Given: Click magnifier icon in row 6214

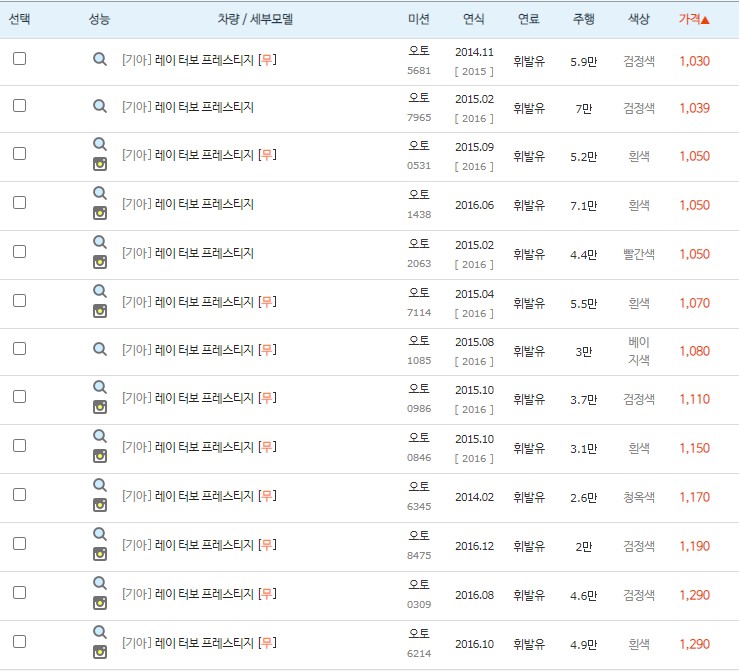Looking at the screenshot, I should click(99, 632).
